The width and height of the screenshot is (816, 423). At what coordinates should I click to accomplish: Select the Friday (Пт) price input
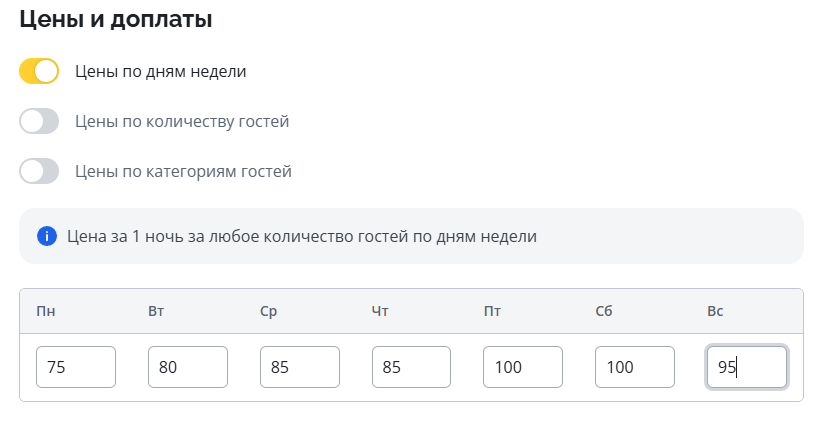tap(523, 367)
